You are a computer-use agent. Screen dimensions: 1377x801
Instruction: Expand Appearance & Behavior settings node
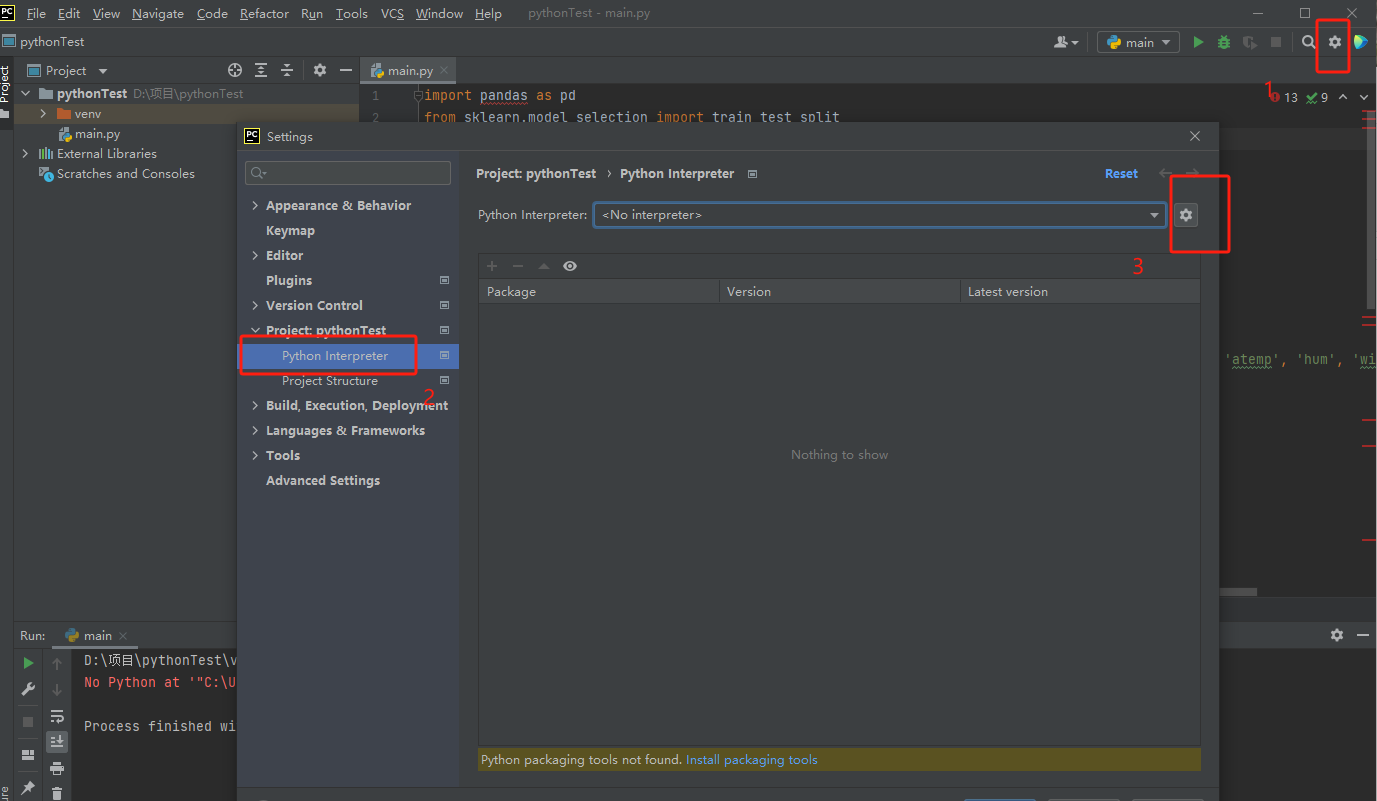(256, 205)
